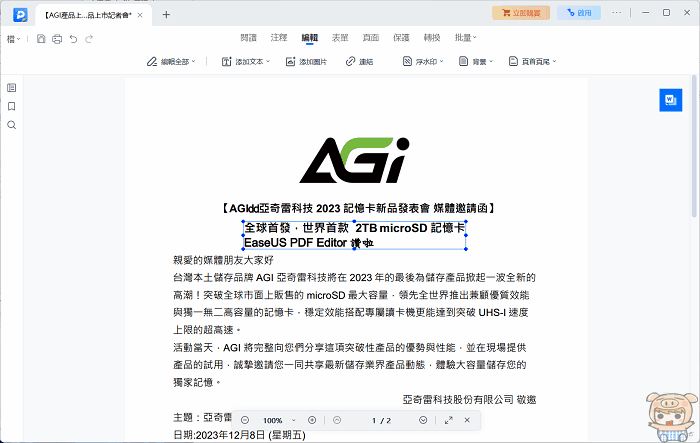This screenshot has height=443, width=700.
Task: Open the search sidebar panel
Action: coord(12,125)
